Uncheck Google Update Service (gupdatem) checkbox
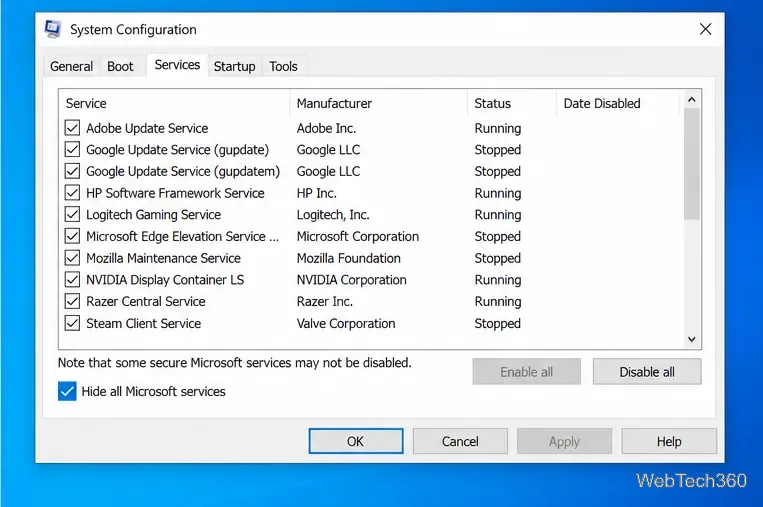 point(72,171)
